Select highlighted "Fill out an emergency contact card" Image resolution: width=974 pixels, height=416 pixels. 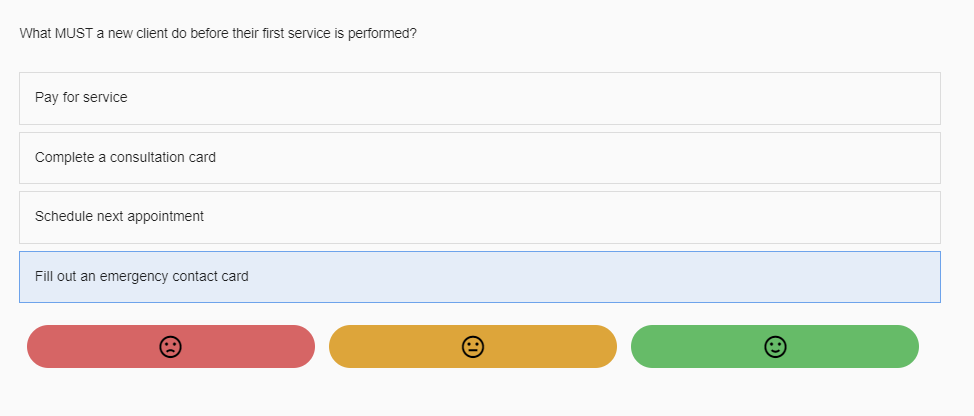pos(479,277)
